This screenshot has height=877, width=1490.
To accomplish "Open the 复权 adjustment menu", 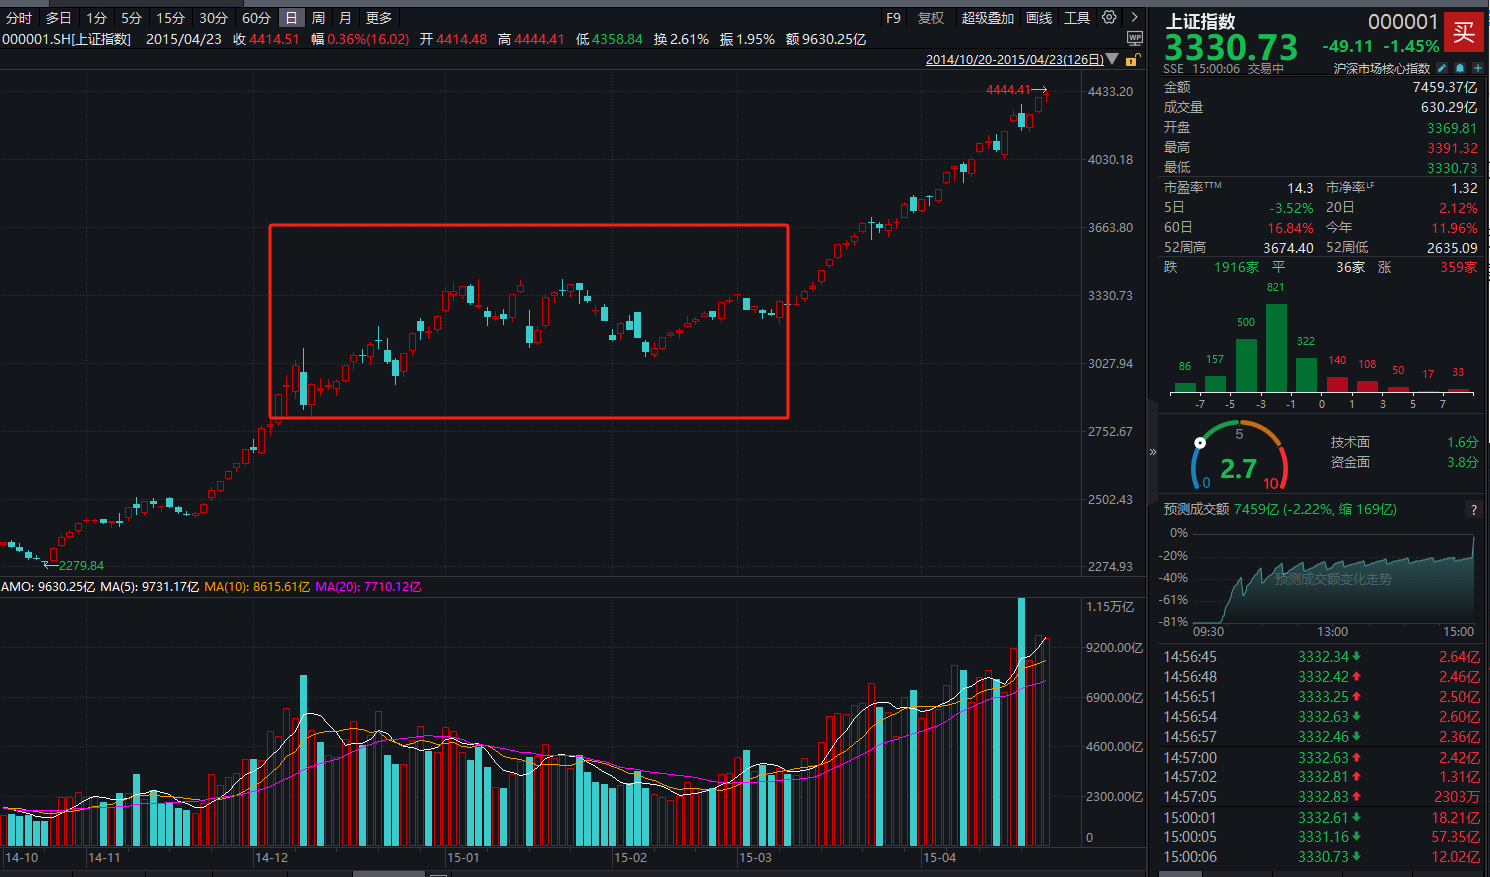I will coord(931,18).
